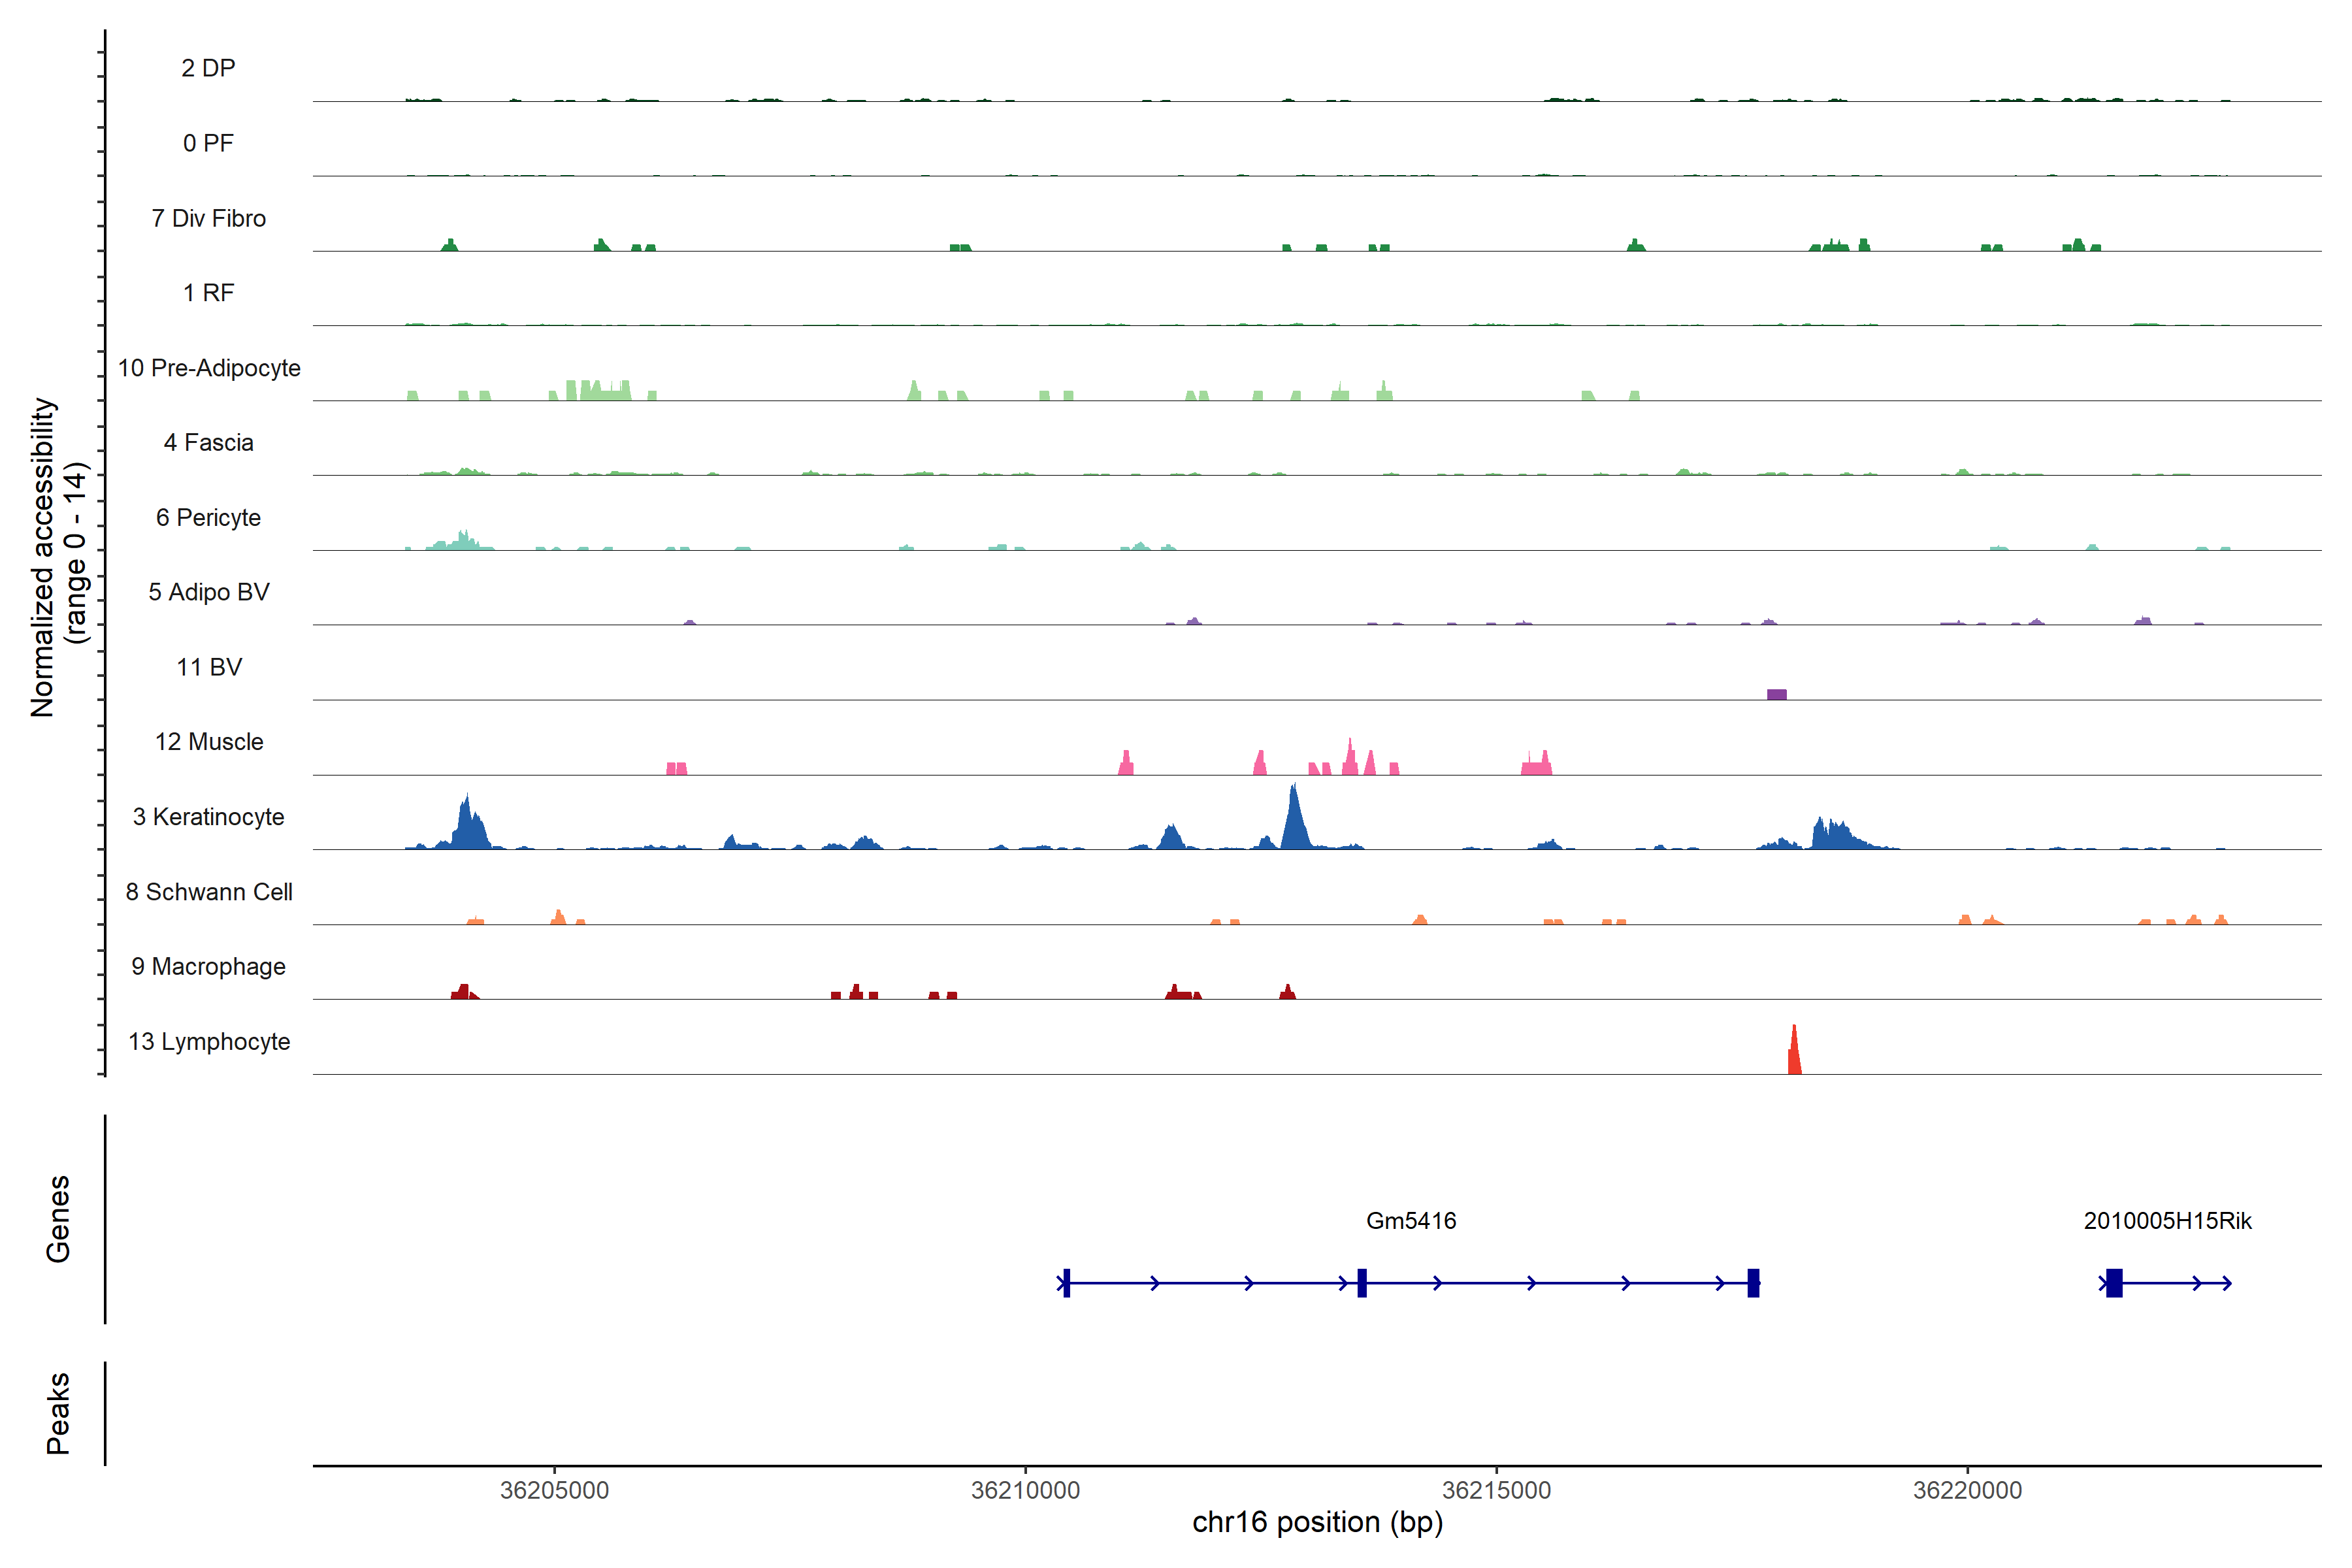Image resolution: width=2352 pixels, height=1568 pixels.
Task: Select the 12 Muscle track label
Action: (209, 742)
